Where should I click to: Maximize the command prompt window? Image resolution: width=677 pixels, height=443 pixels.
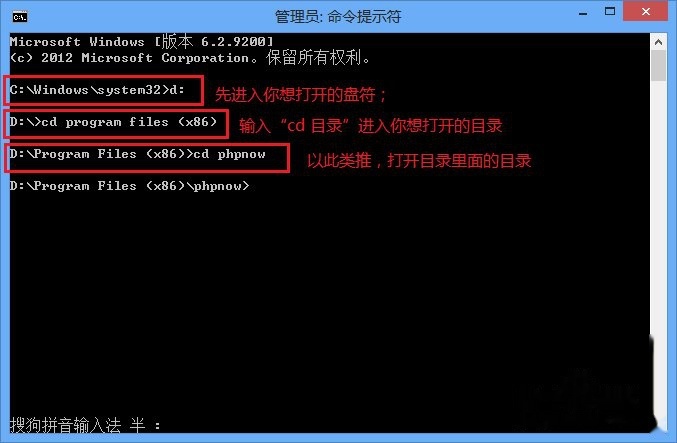pyautogui.click(x=610, y=12)
